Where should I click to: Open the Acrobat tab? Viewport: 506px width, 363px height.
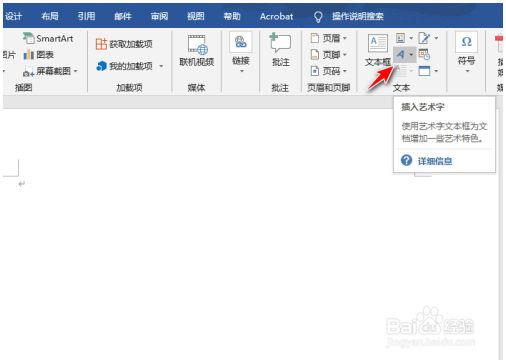click(x=276, y=16)
